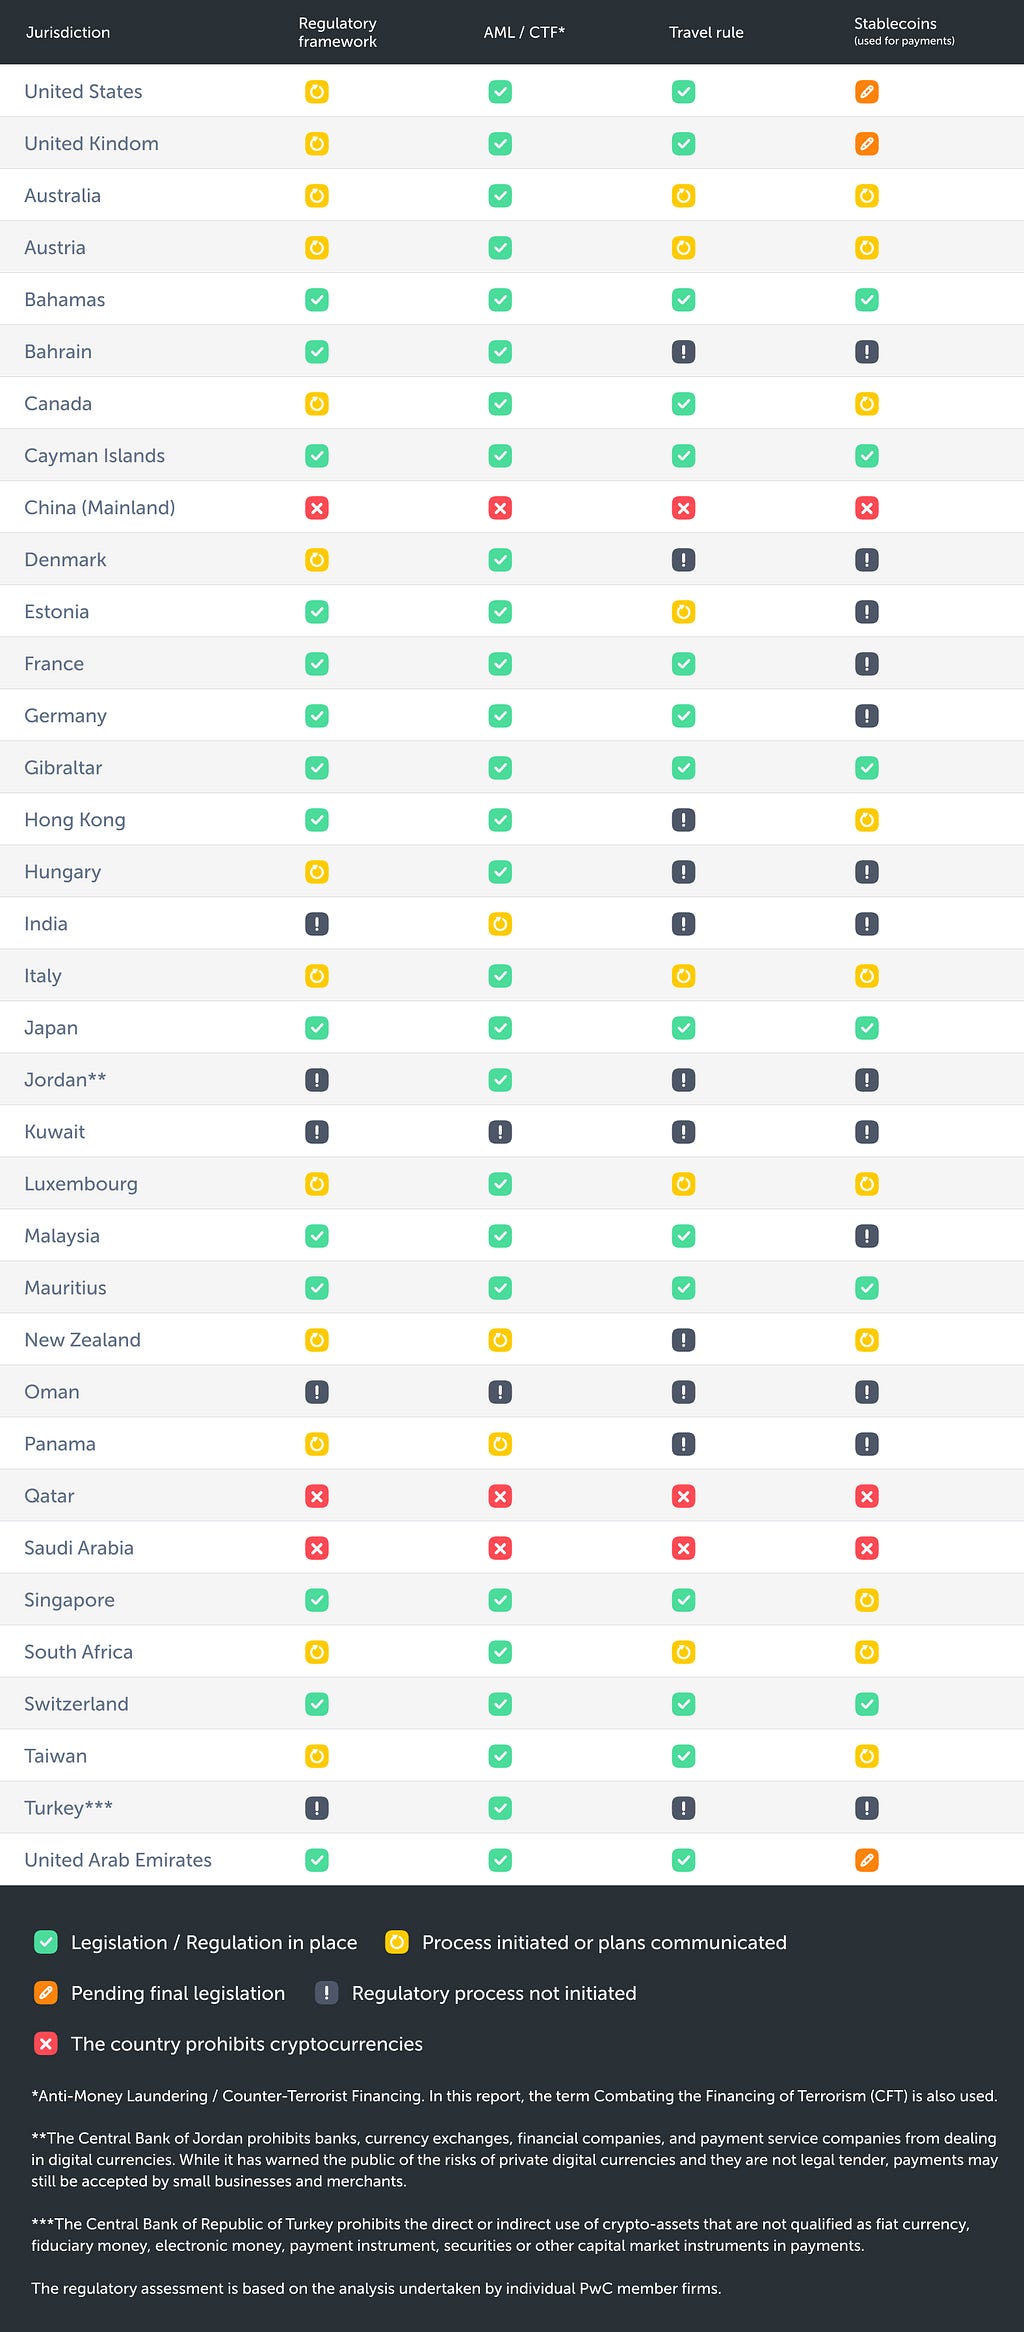The image size is (1024, 2332).
Task: Click the Stablecoins column header
Action: [904, 31]
